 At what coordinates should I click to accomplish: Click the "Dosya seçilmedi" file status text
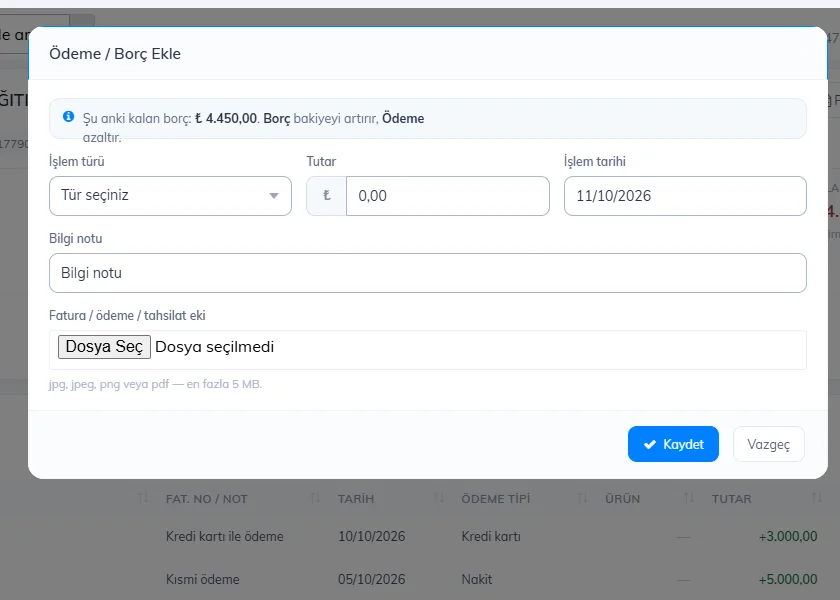(214, 347)
